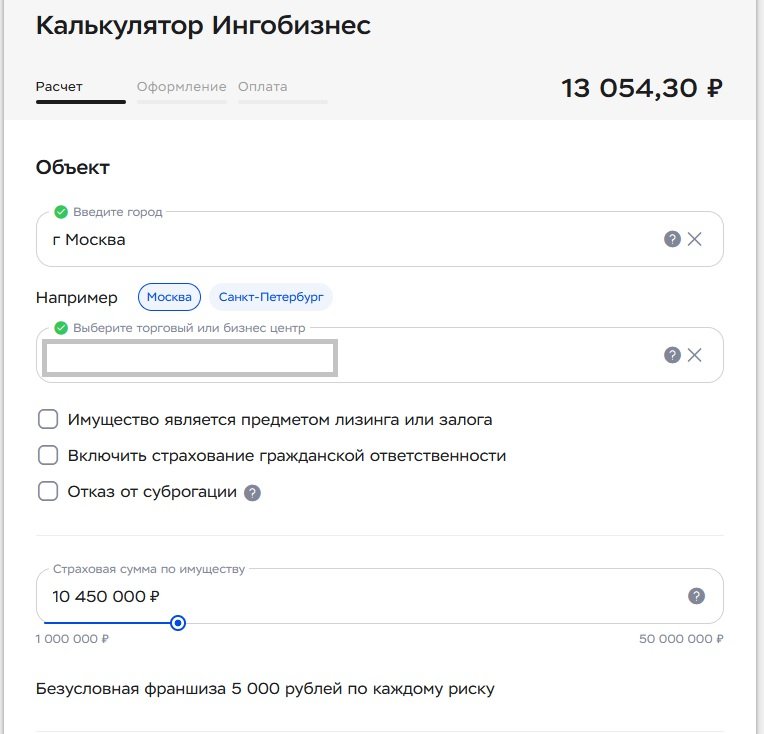Click the help icon in the city field

(673, 239)
